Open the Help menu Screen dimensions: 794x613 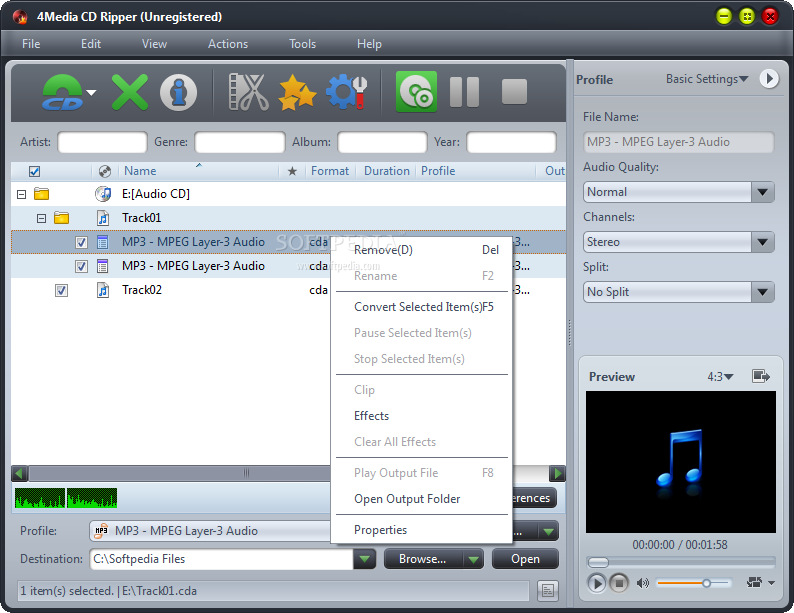[369, 44]
